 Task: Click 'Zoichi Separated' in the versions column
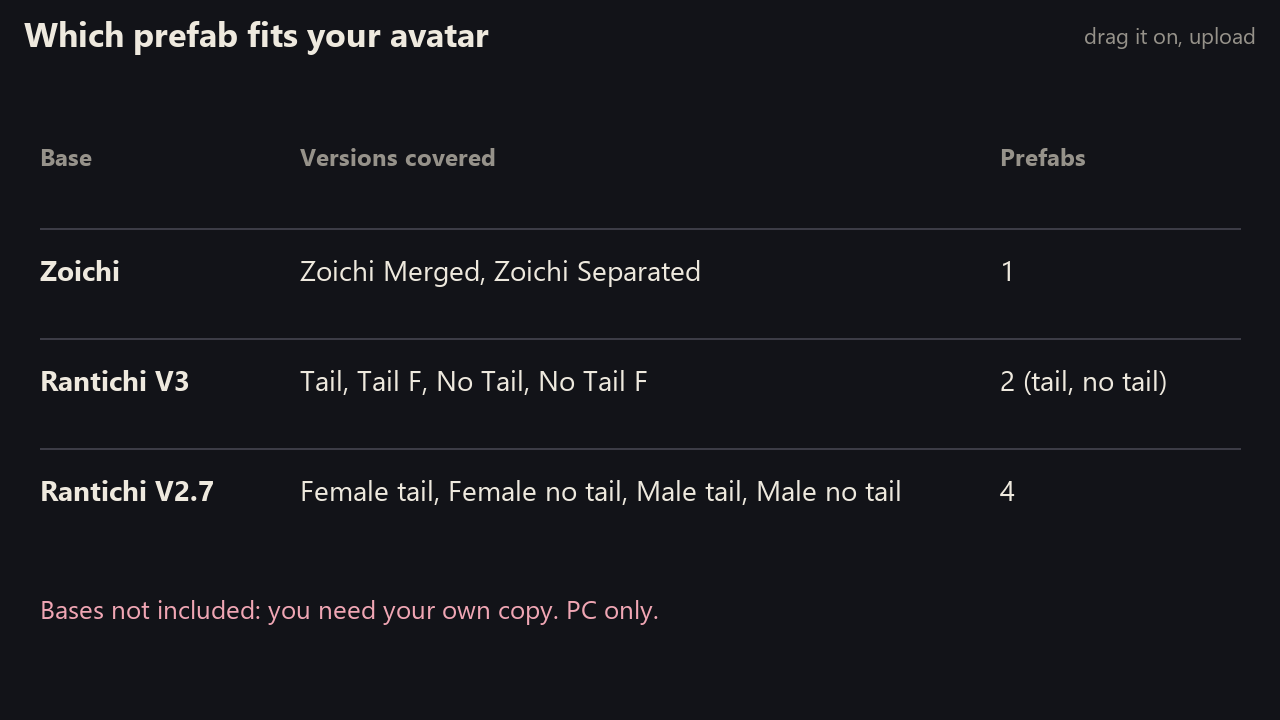coord(597,272)
